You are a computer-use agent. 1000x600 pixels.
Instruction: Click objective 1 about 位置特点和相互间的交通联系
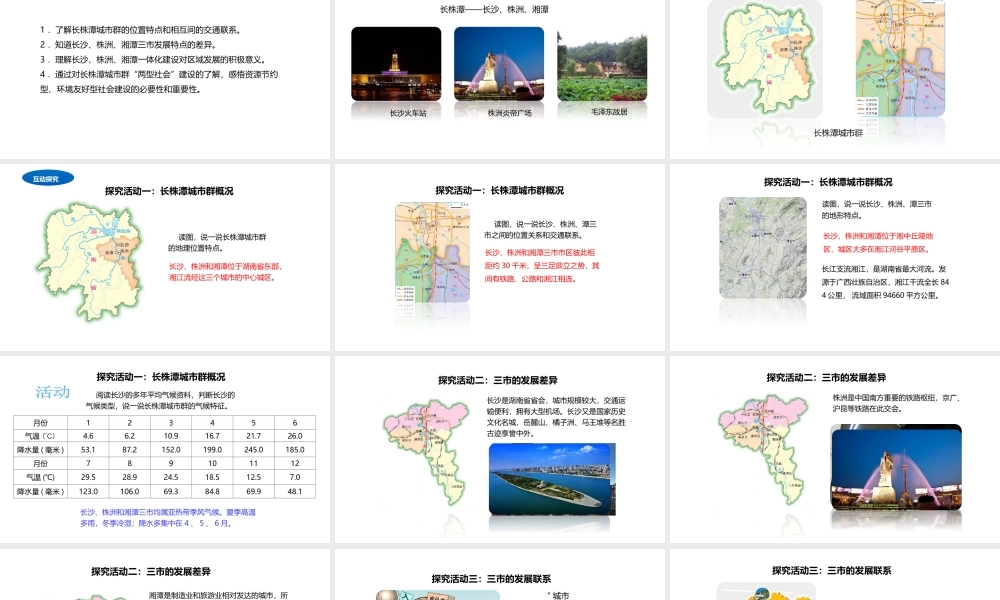(140, 30)
